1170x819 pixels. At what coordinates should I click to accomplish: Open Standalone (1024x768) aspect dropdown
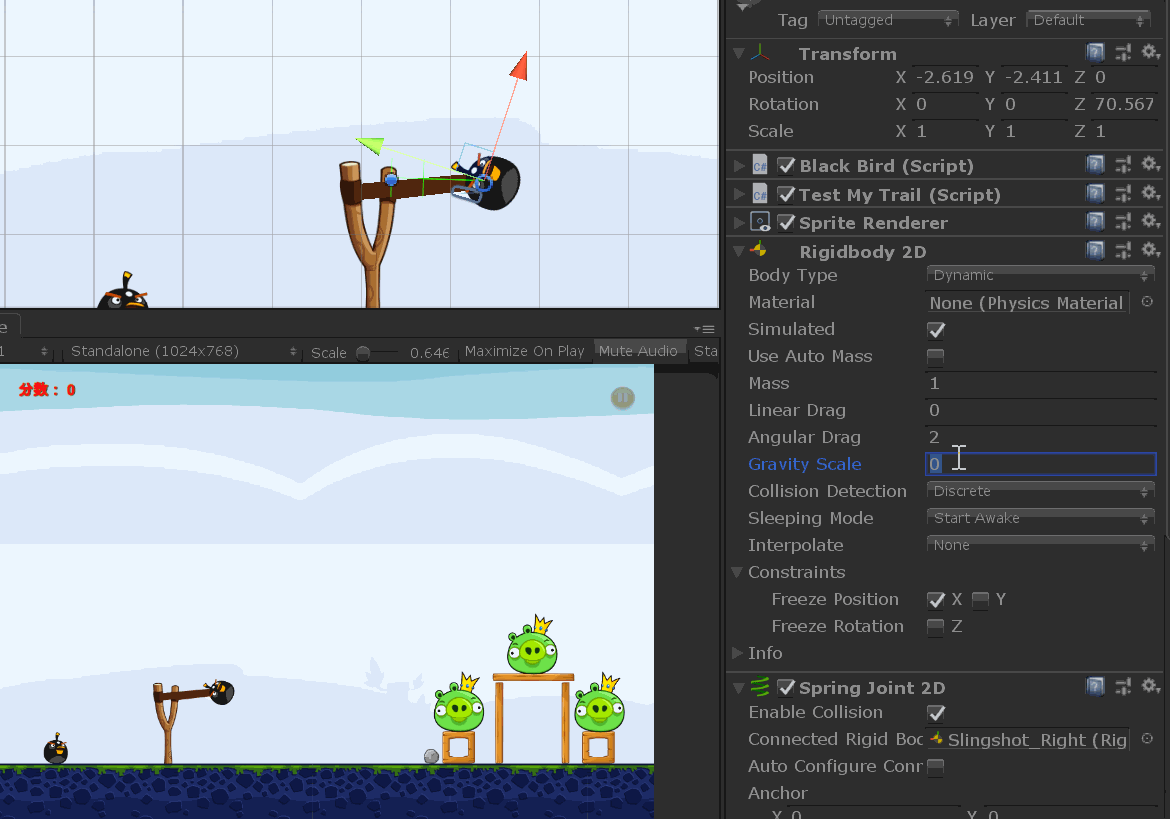[x=182, y=351]
